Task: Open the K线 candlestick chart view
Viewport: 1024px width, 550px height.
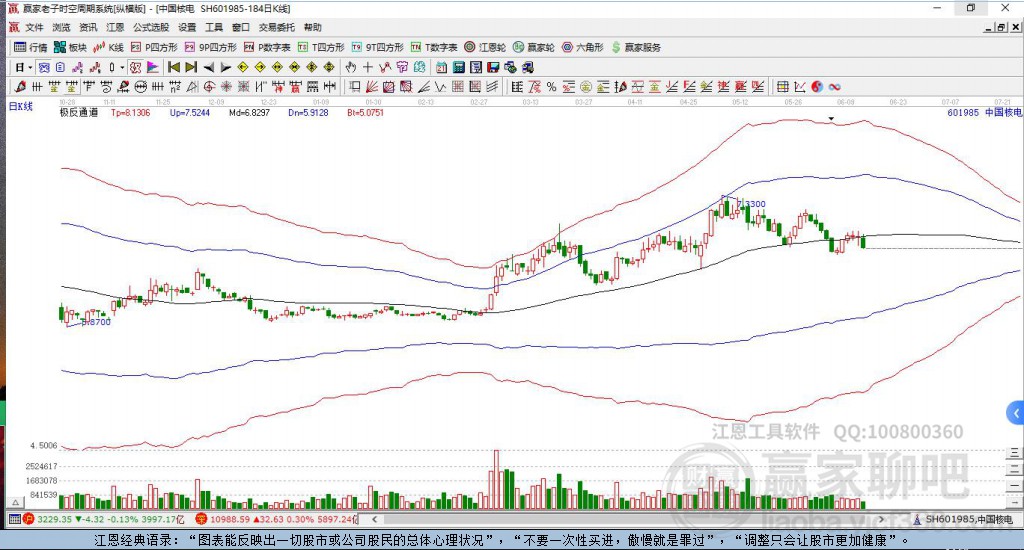Action: click(109, 47)
